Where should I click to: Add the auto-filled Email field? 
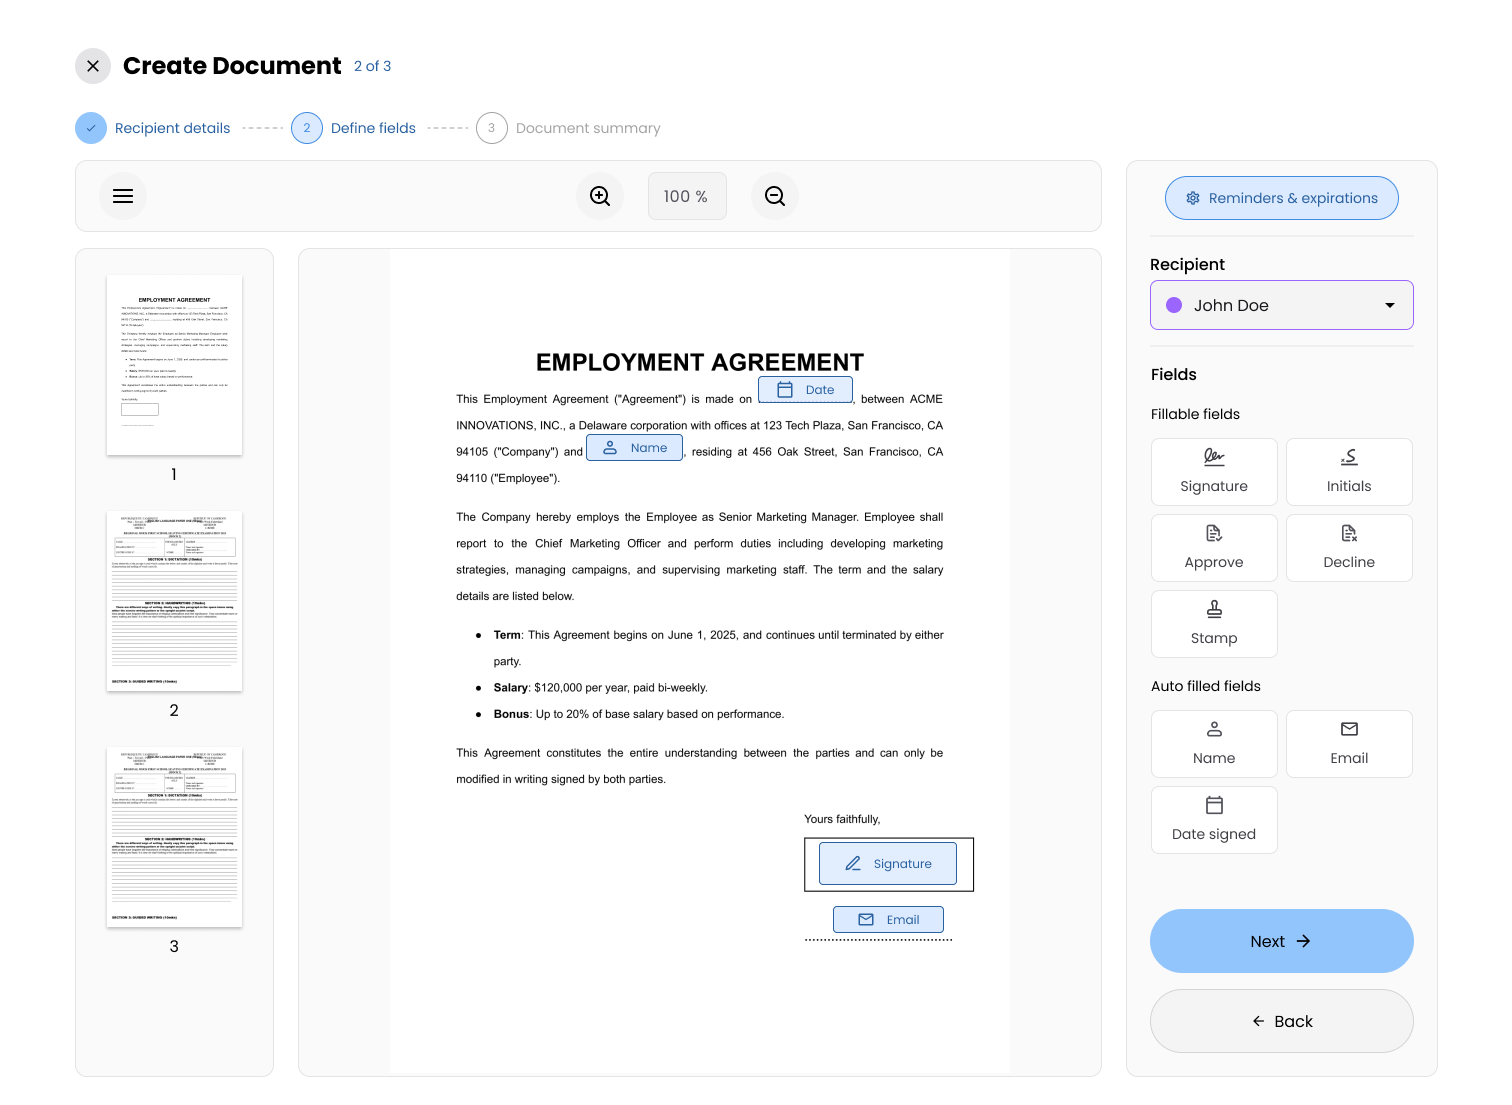point(1349,743)
